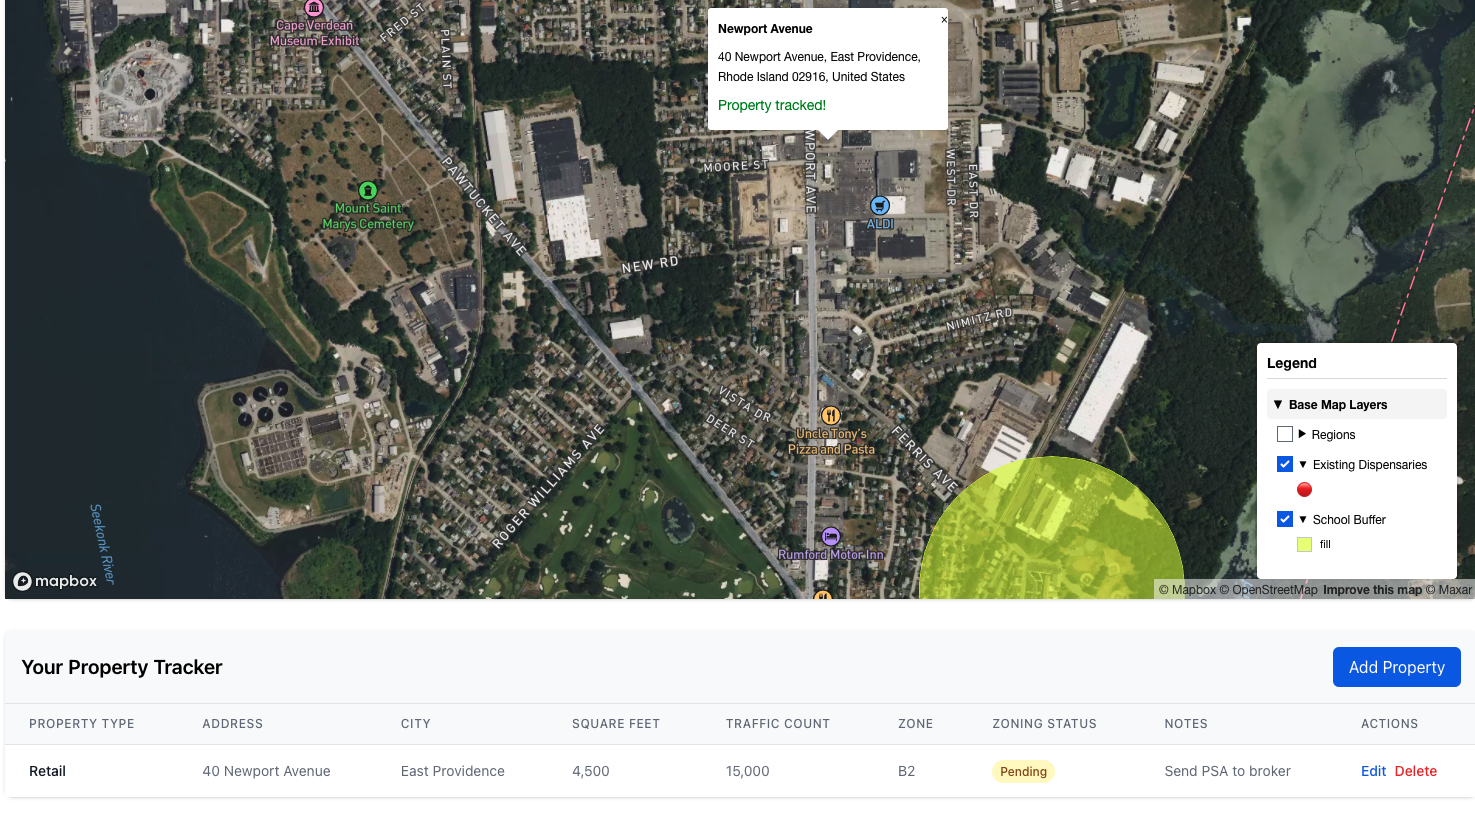The width and height of the screenshot is (1475, 813).
Task: Click the Add Property button
Action: (x=1396, y=667)
